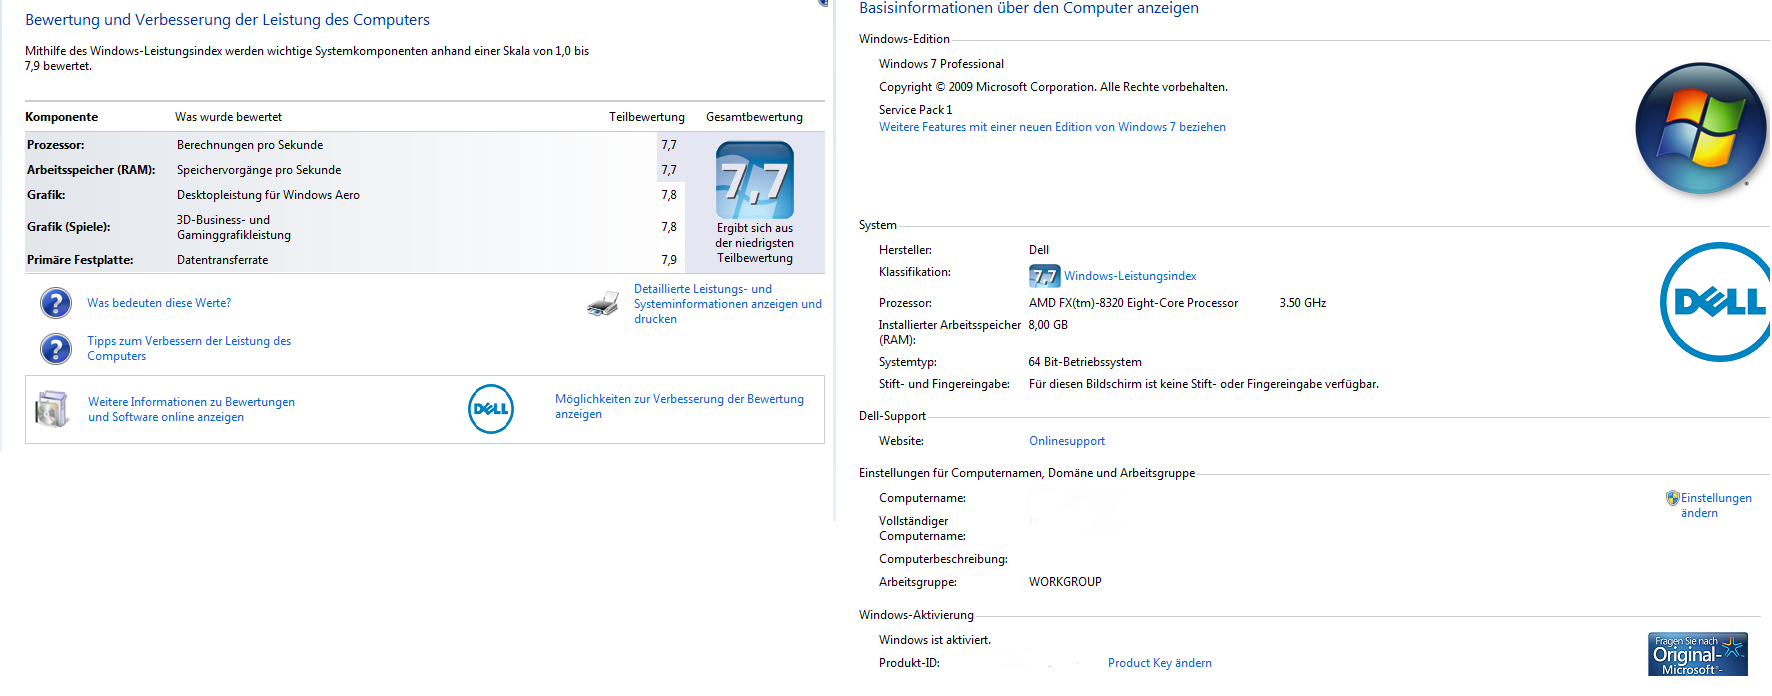Click '64 Bit-Betriebssystem' system type value
The image size is (1772, 696).
click(x=1085, y=362)
